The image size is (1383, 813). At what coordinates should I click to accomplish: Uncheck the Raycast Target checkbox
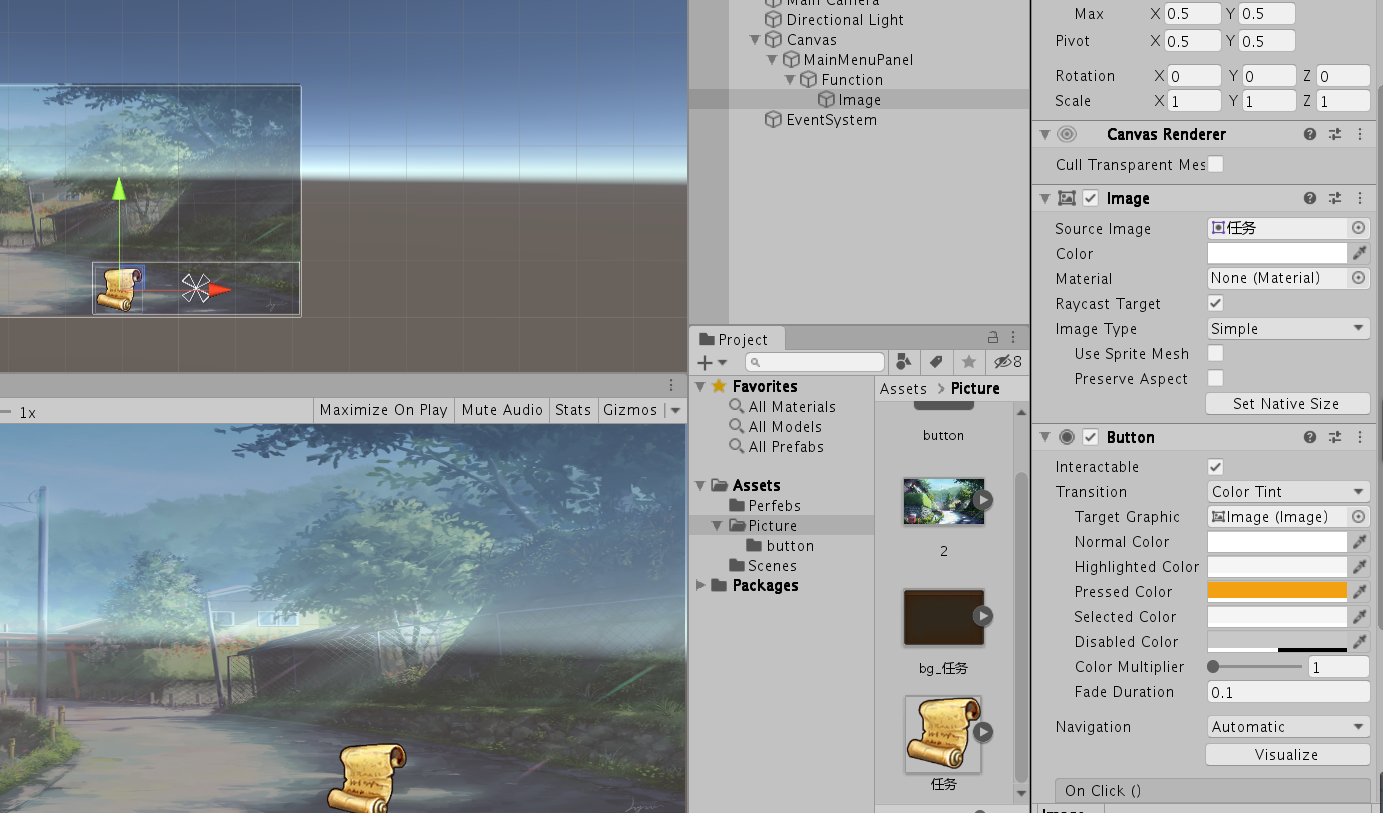pyautogui.click(x=1216, y=303)
